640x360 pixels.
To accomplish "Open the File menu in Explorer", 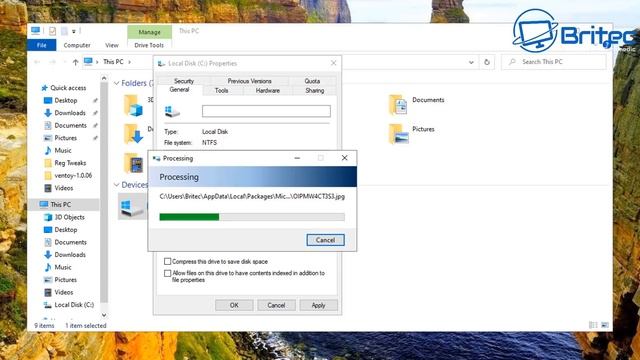I will pos(42,45).
